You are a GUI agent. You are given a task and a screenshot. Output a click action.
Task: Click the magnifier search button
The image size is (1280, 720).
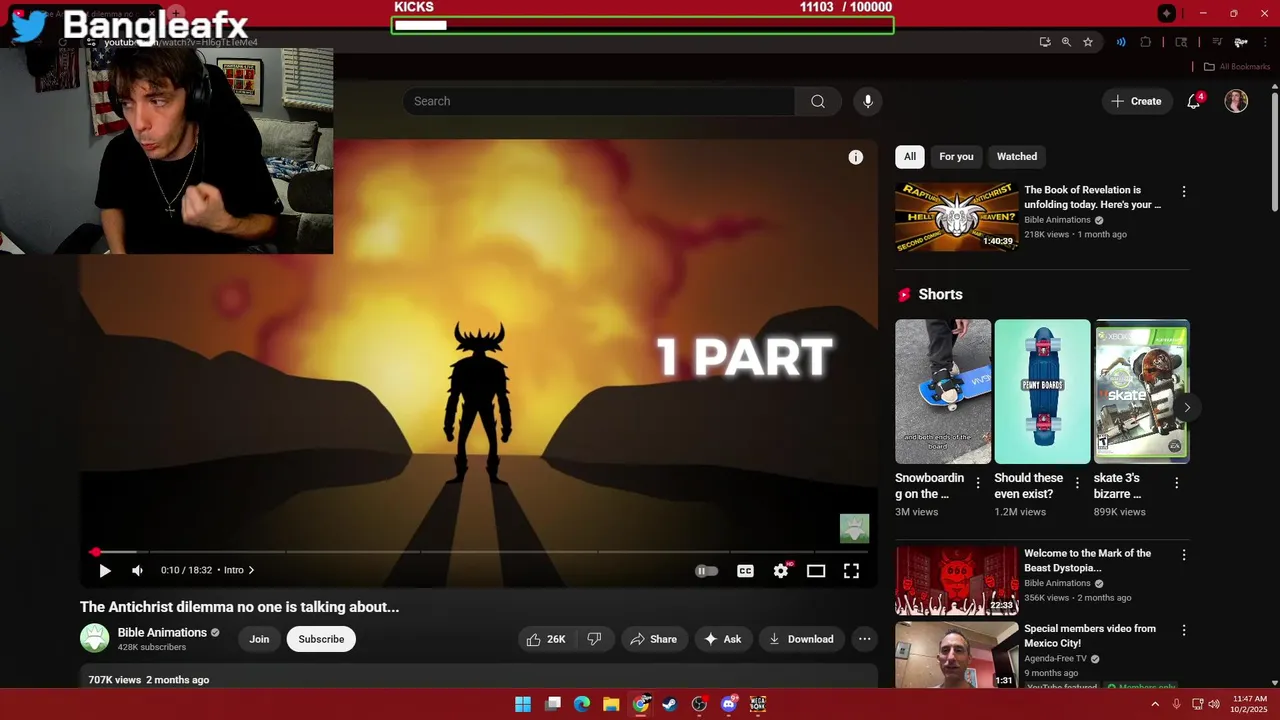[818, 101]
